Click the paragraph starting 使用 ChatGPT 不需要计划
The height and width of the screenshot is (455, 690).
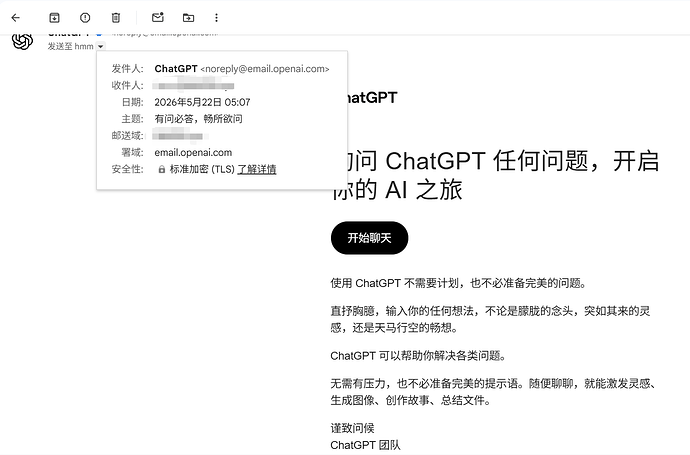click(x=459, y=283)
